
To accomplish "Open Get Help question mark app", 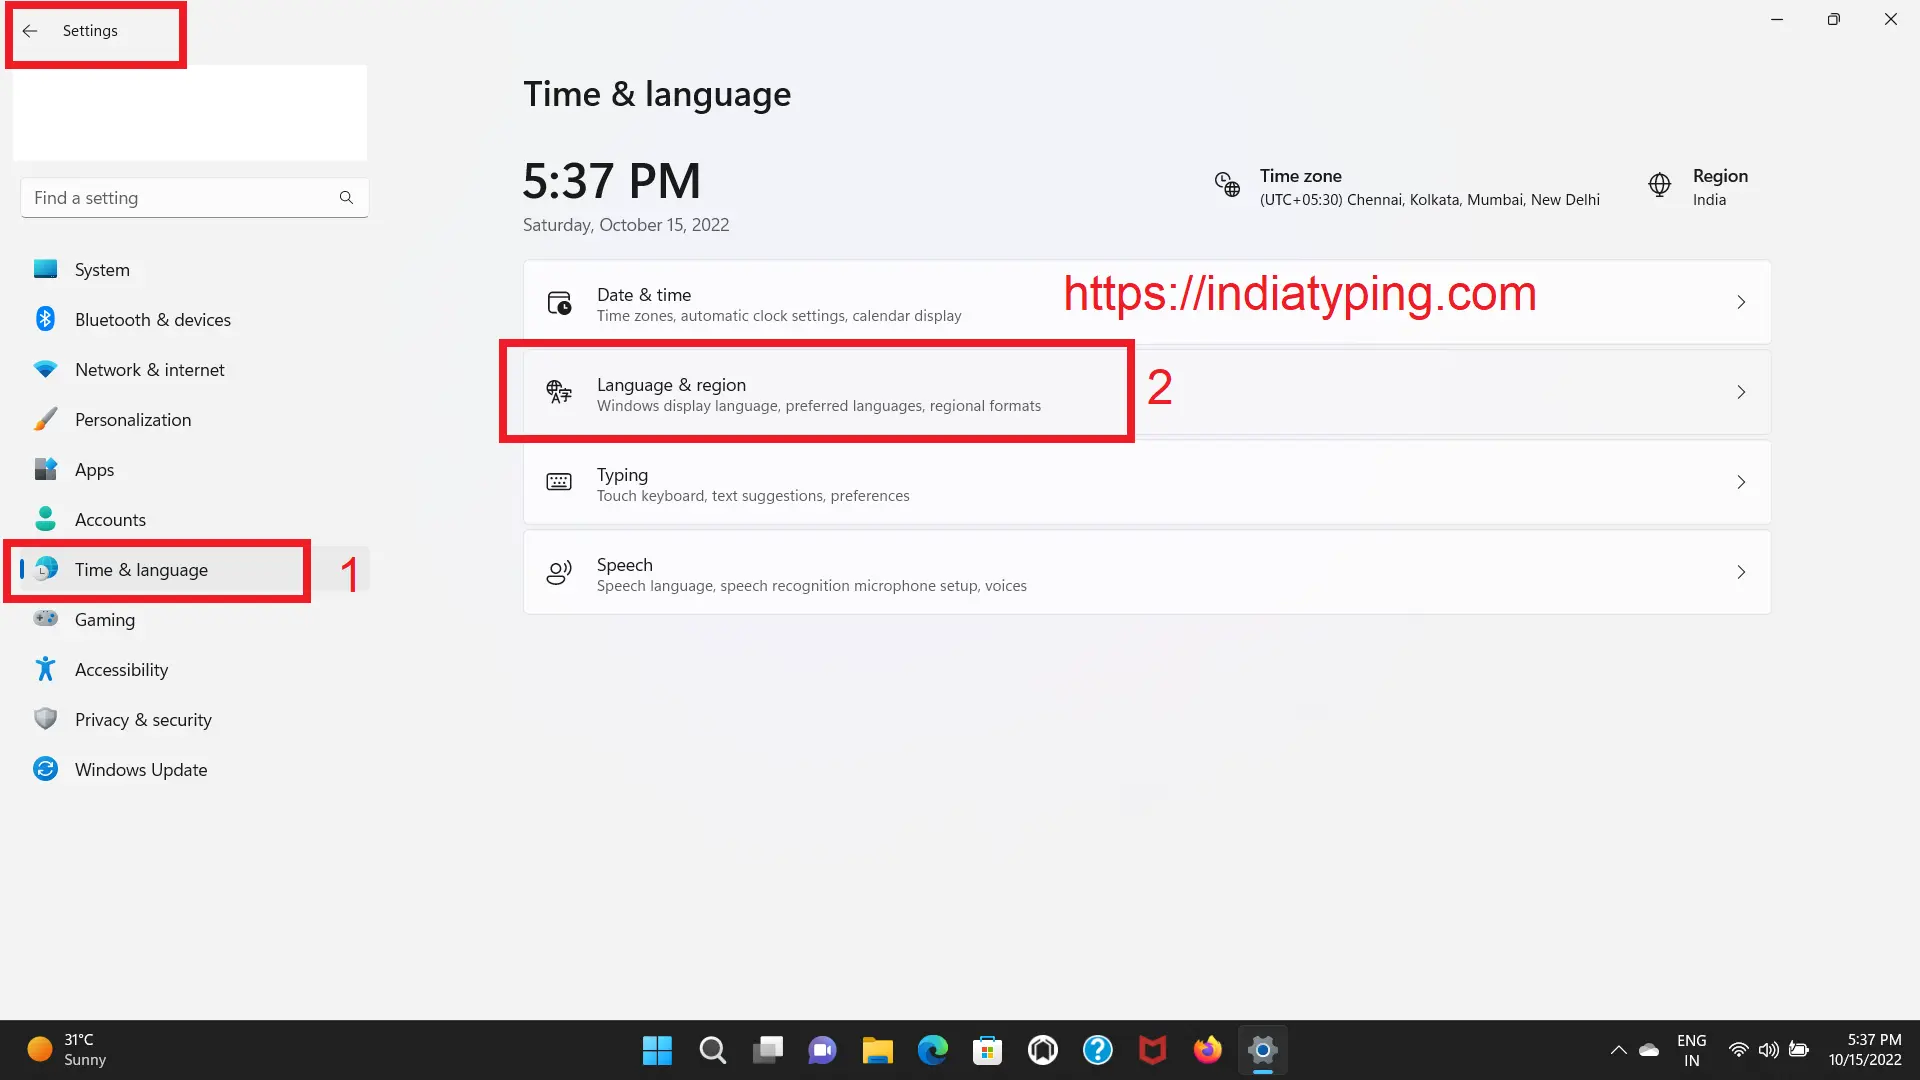I will coord(1097,1050).
